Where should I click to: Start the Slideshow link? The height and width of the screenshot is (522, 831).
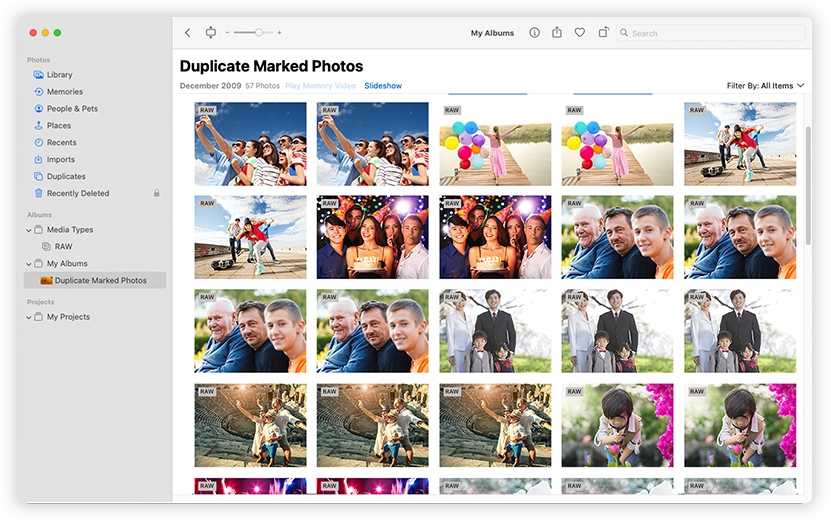(383, 86)
